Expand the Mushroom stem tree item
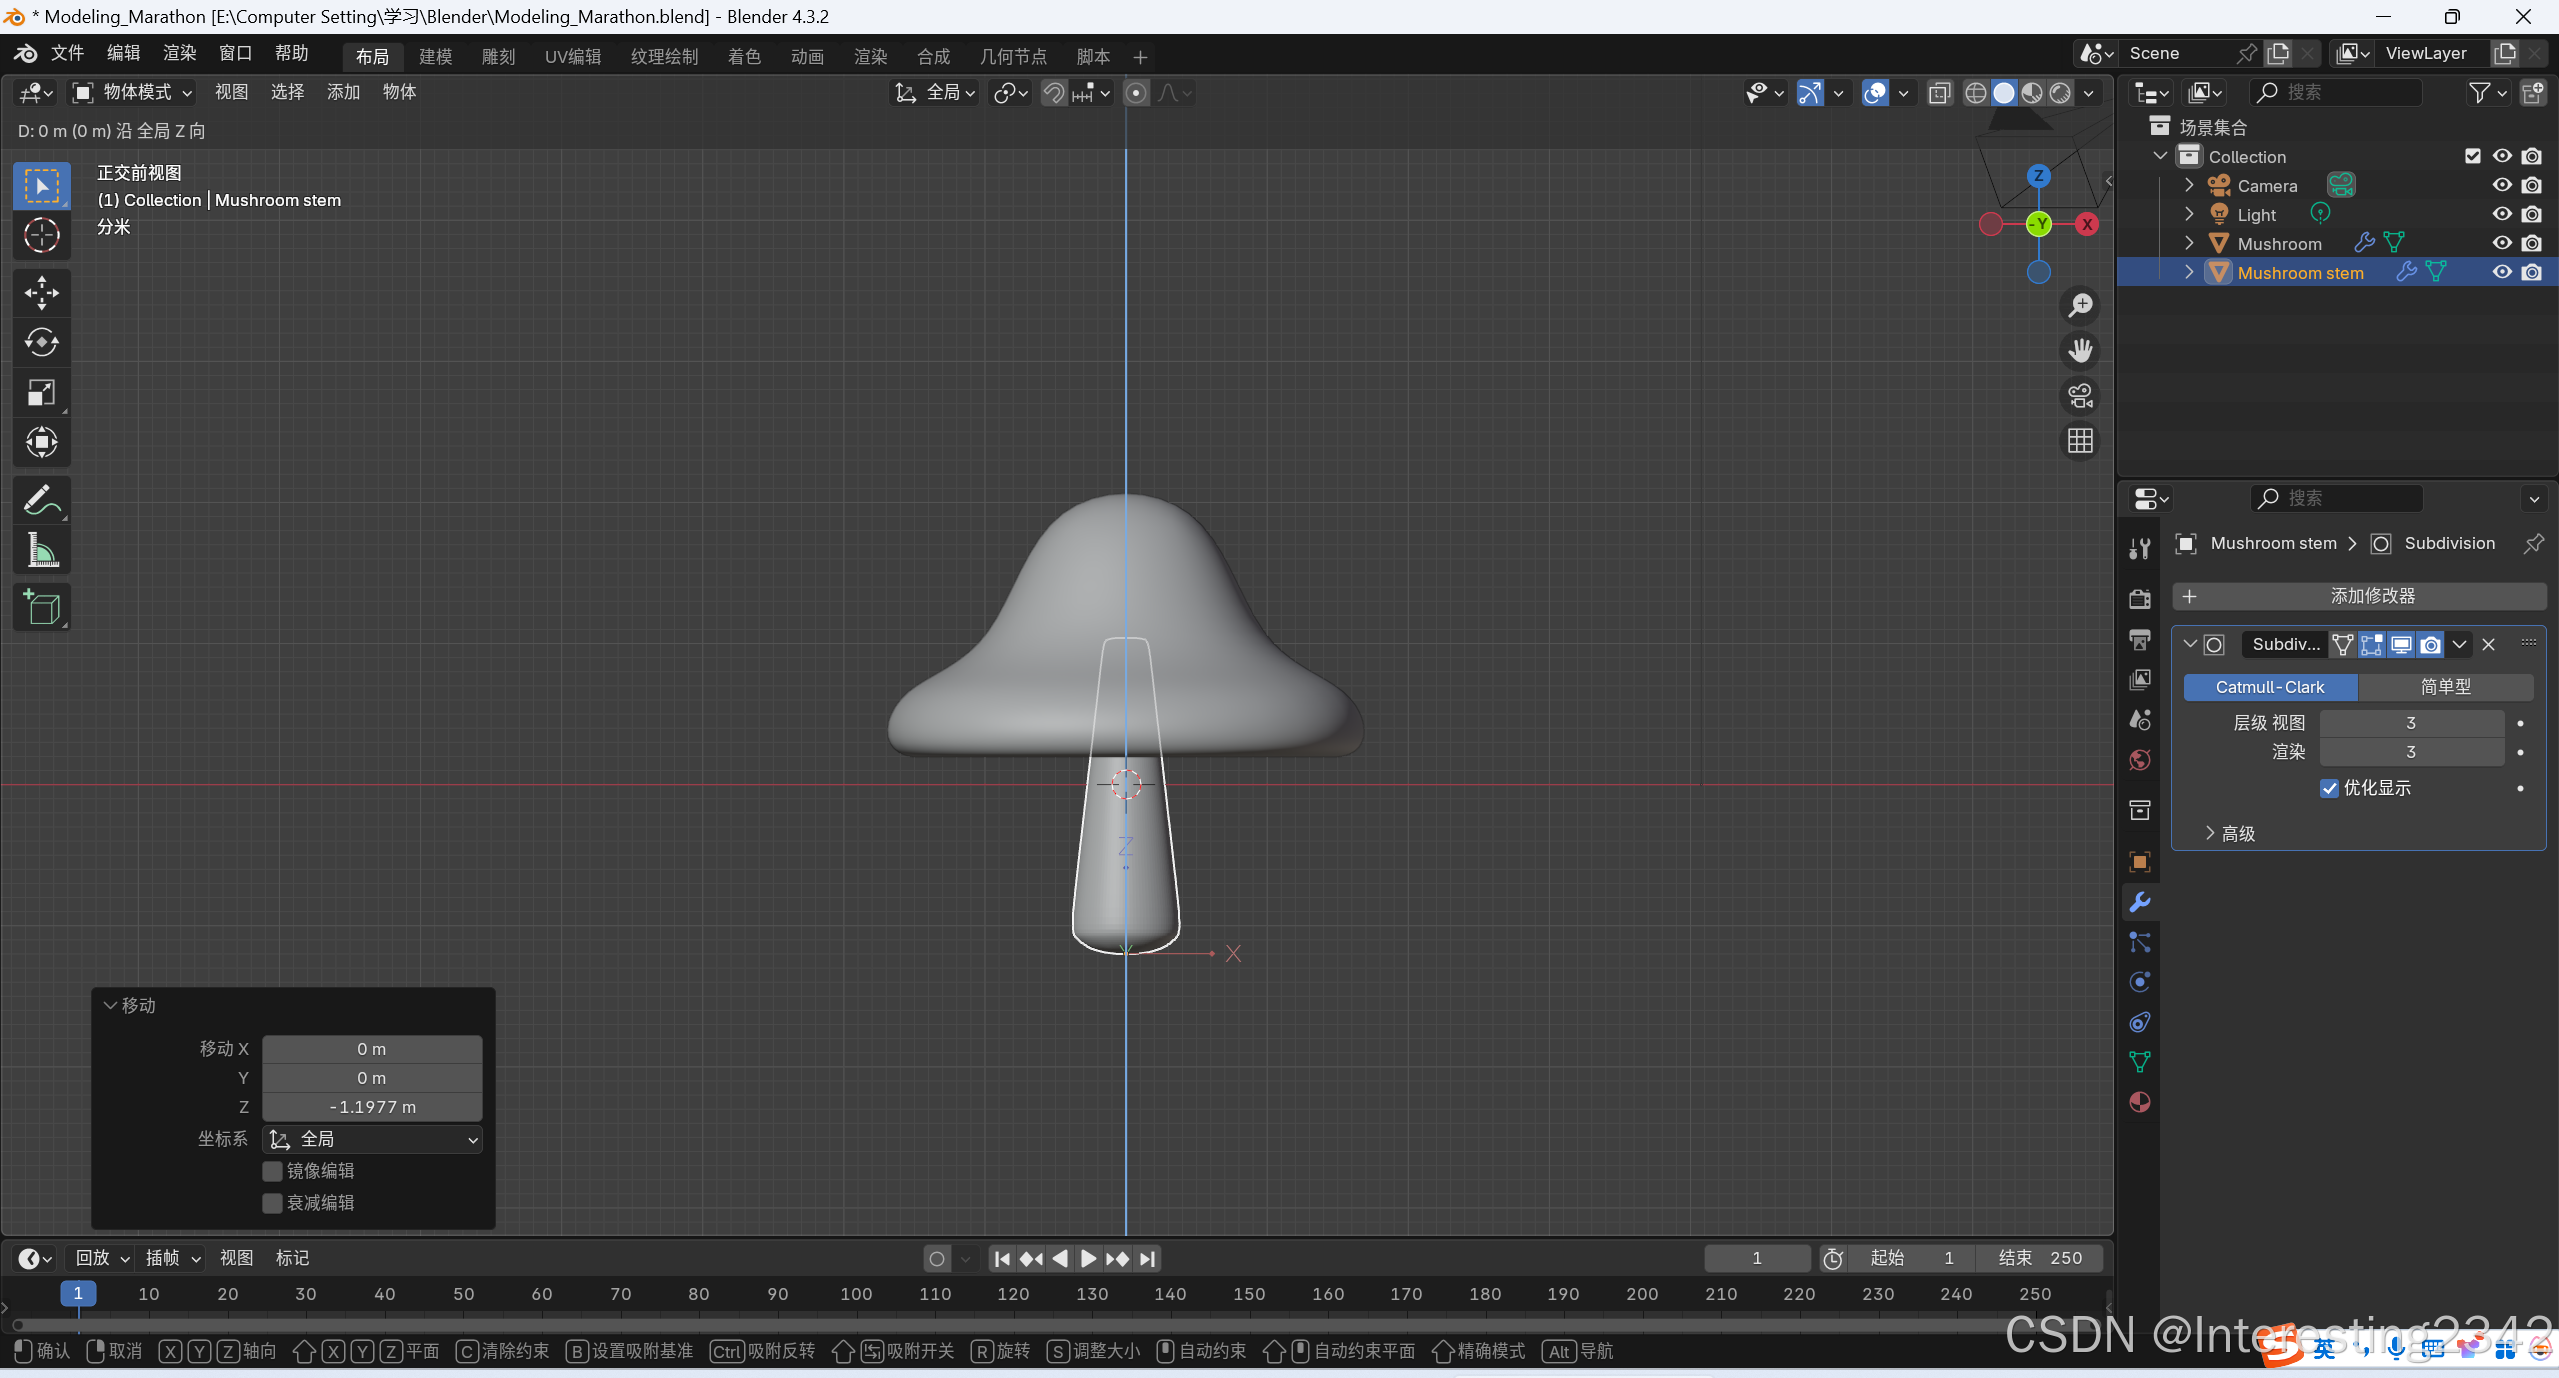2559x1378 pixels. [x=2189, y=272]
